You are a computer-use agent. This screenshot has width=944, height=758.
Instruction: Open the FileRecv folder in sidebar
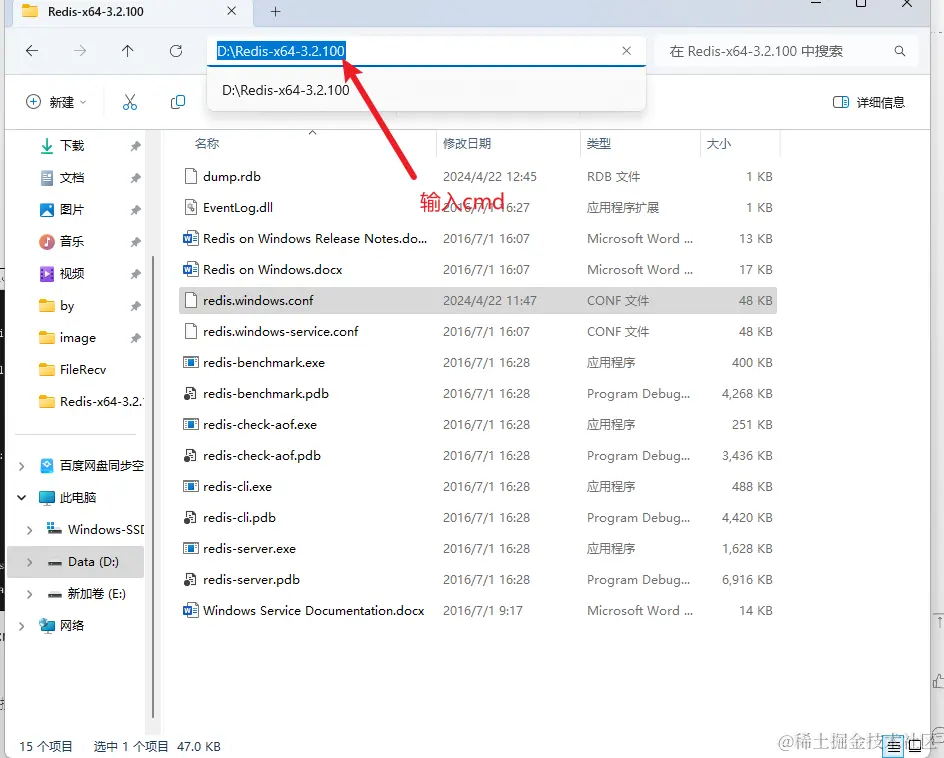[x=83, y=370]
